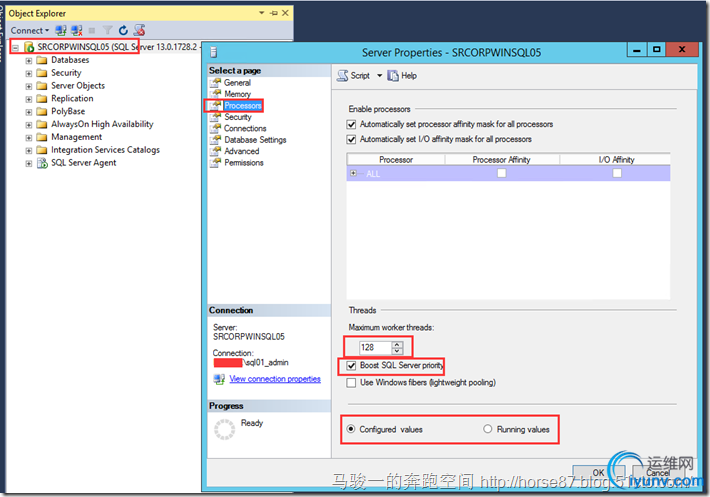Image resolution: width=710 pixels, height=497 pixels.
Task: Click the Connect Object Explorer icon
Action: tap(61, 30)
